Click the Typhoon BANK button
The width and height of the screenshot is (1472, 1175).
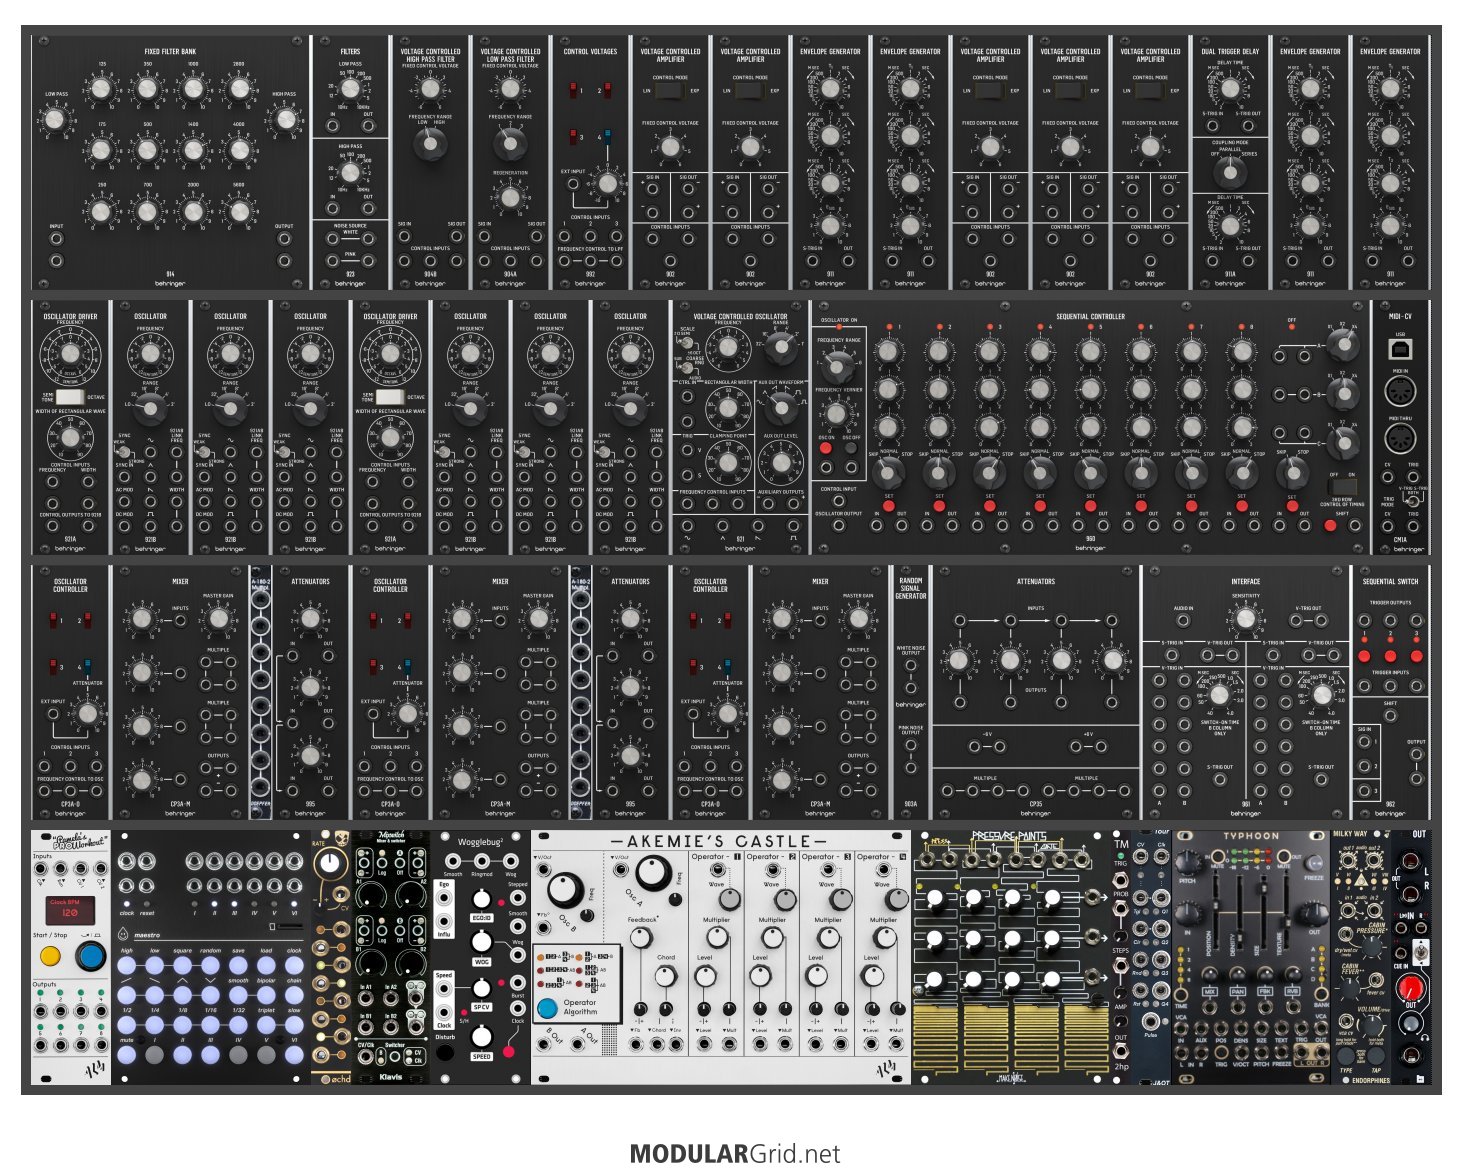pyautogui.click(x=1322, y=993)
